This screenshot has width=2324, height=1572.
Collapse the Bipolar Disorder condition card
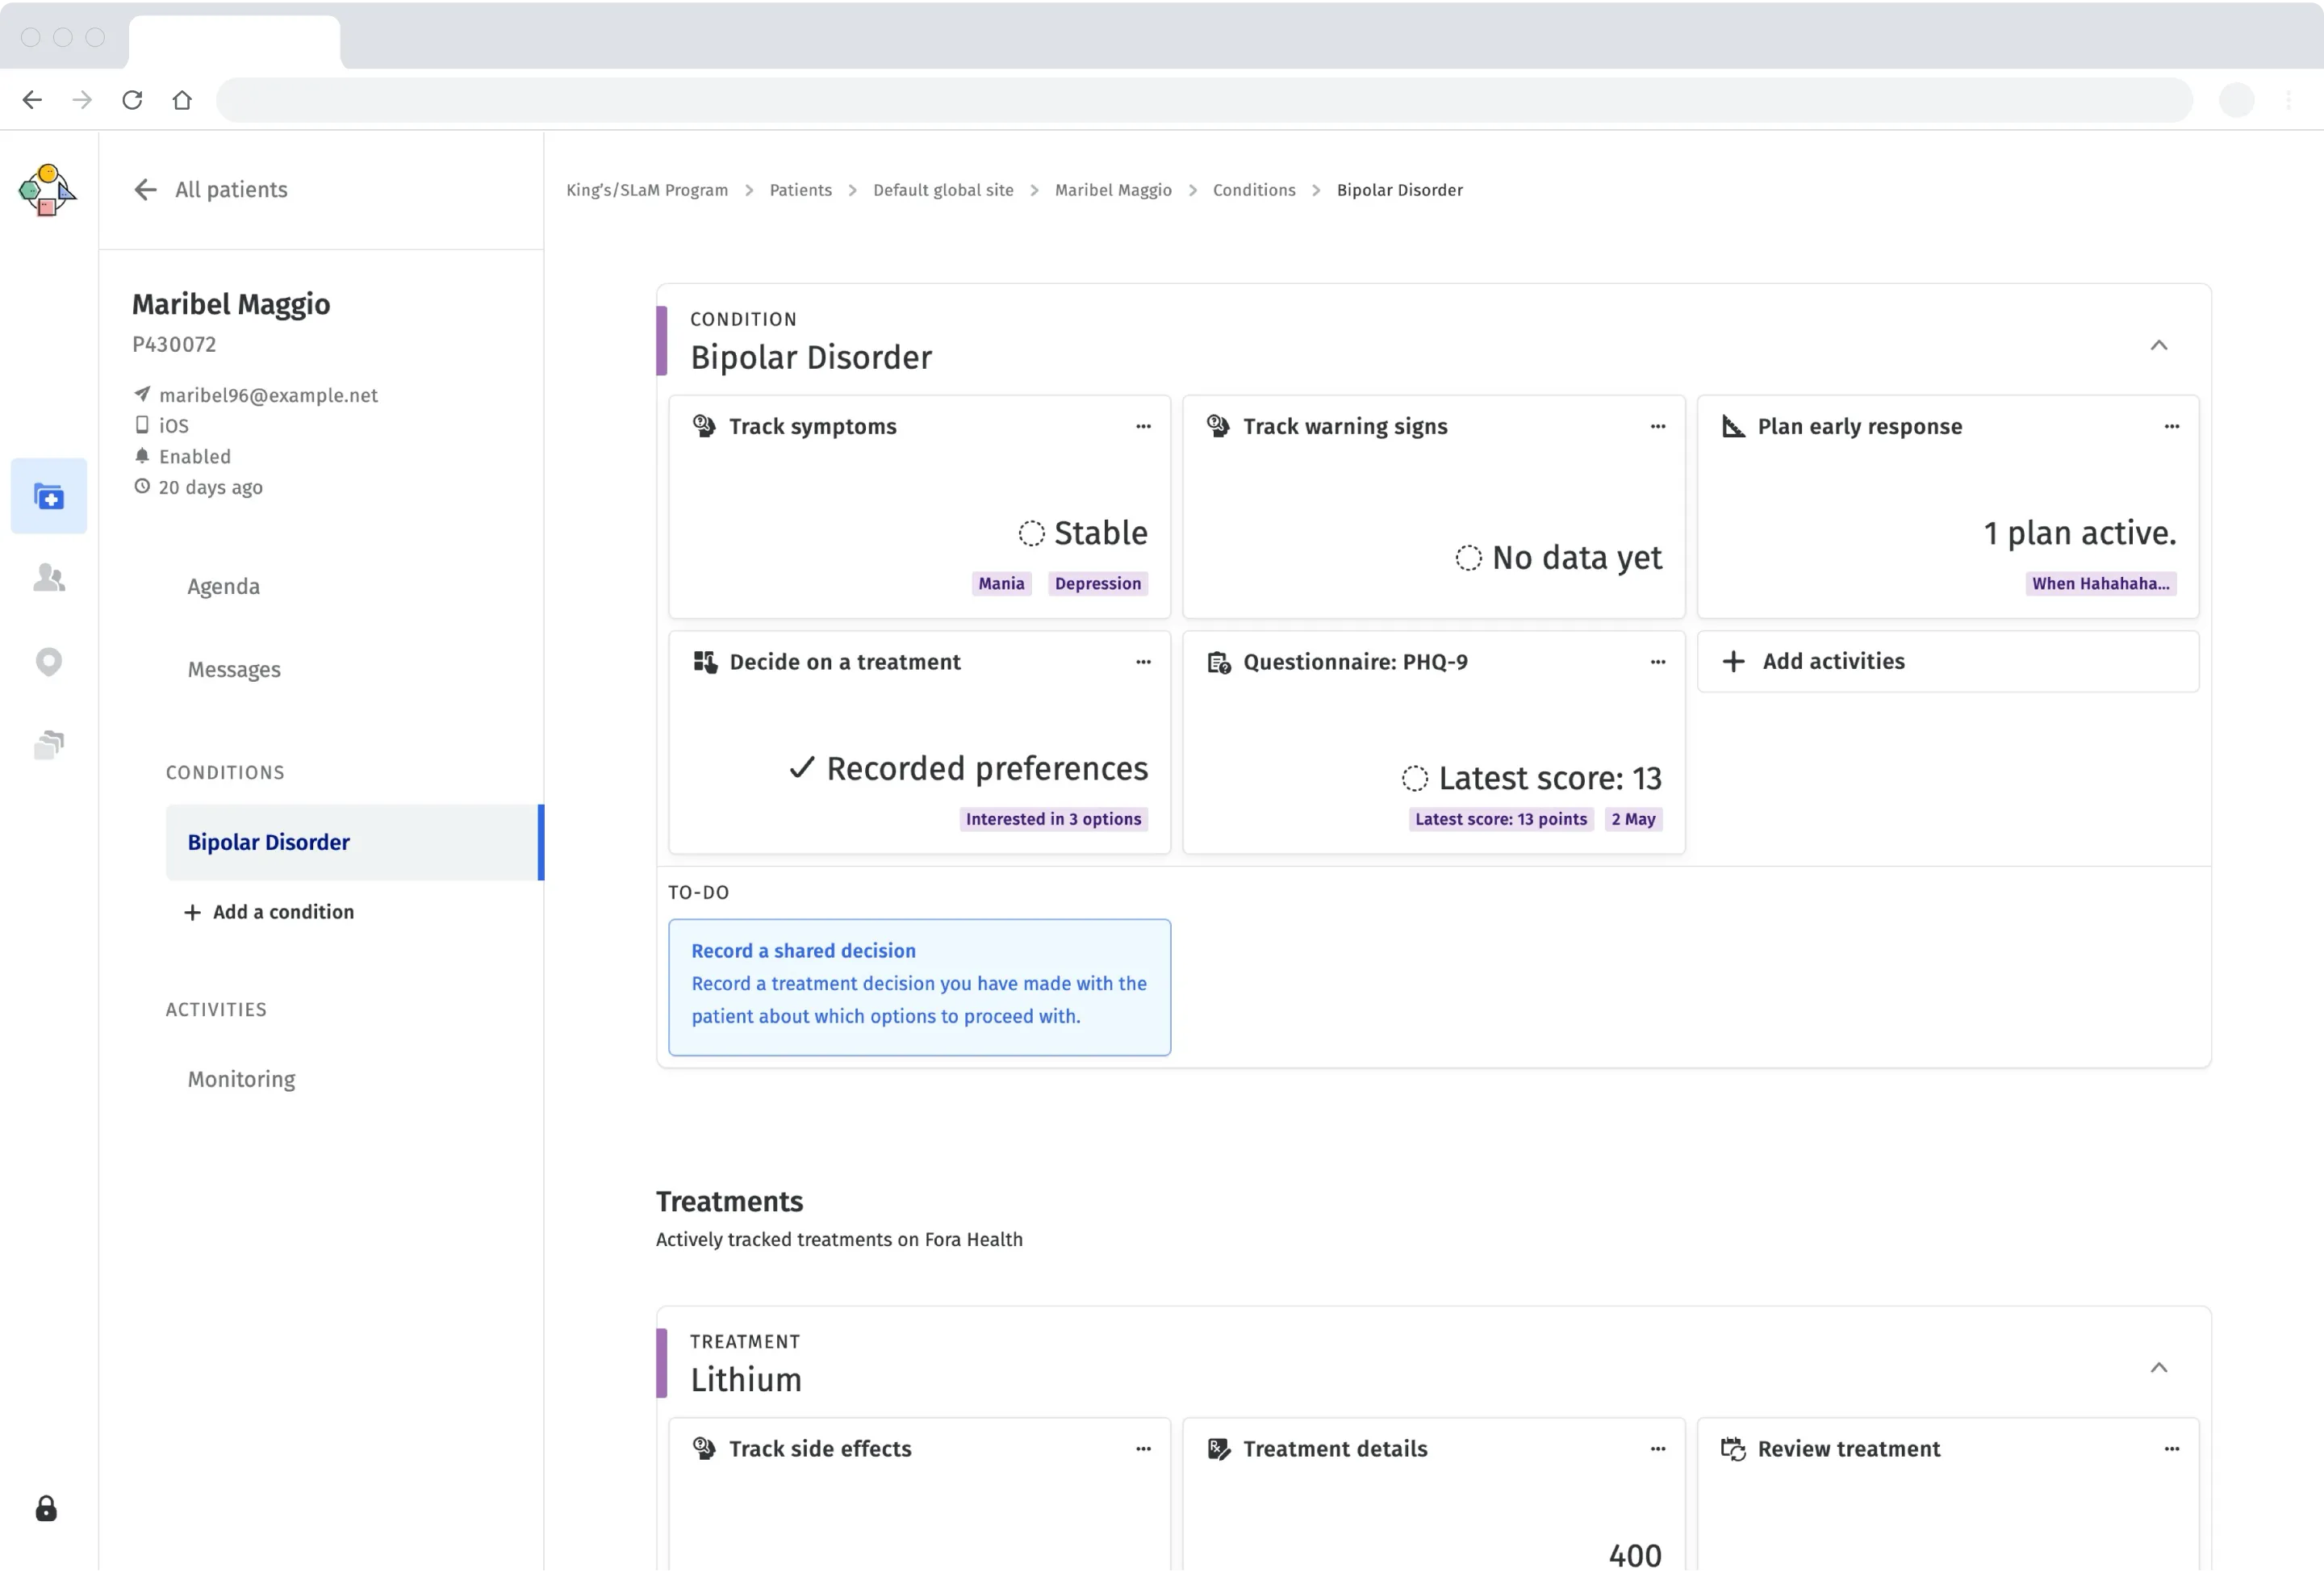tap(2159, 346)
